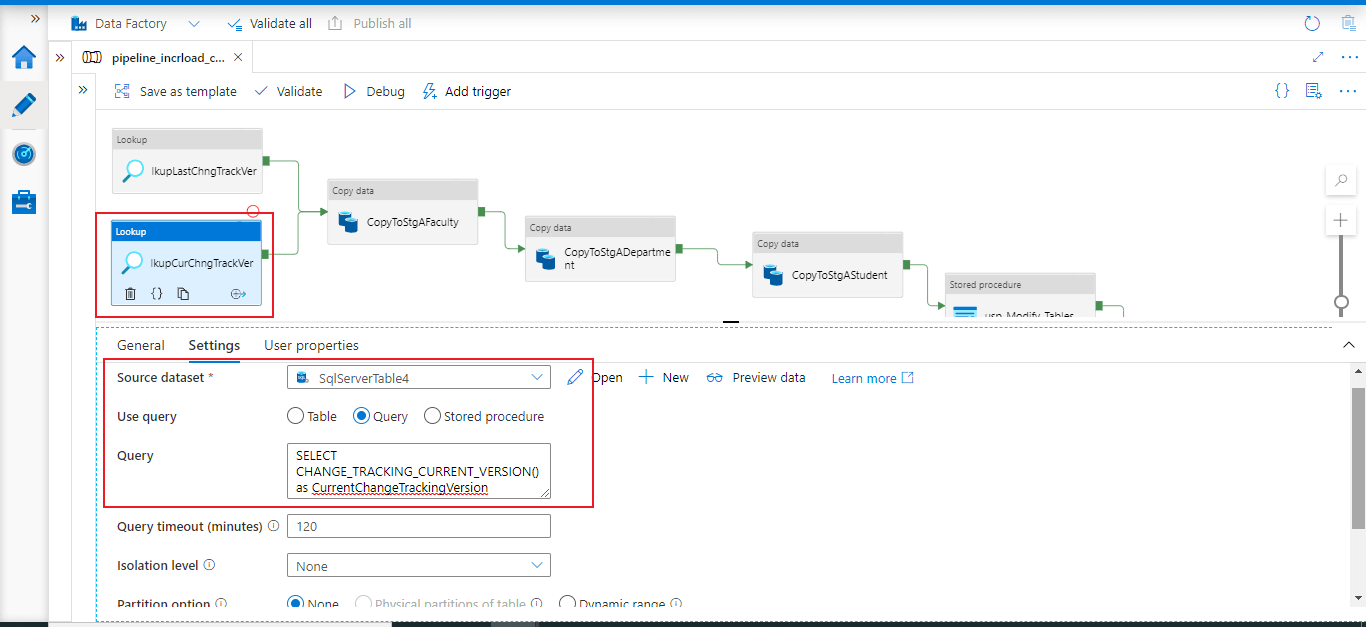Open the Monitor gauge icon

tap(24, 154)
